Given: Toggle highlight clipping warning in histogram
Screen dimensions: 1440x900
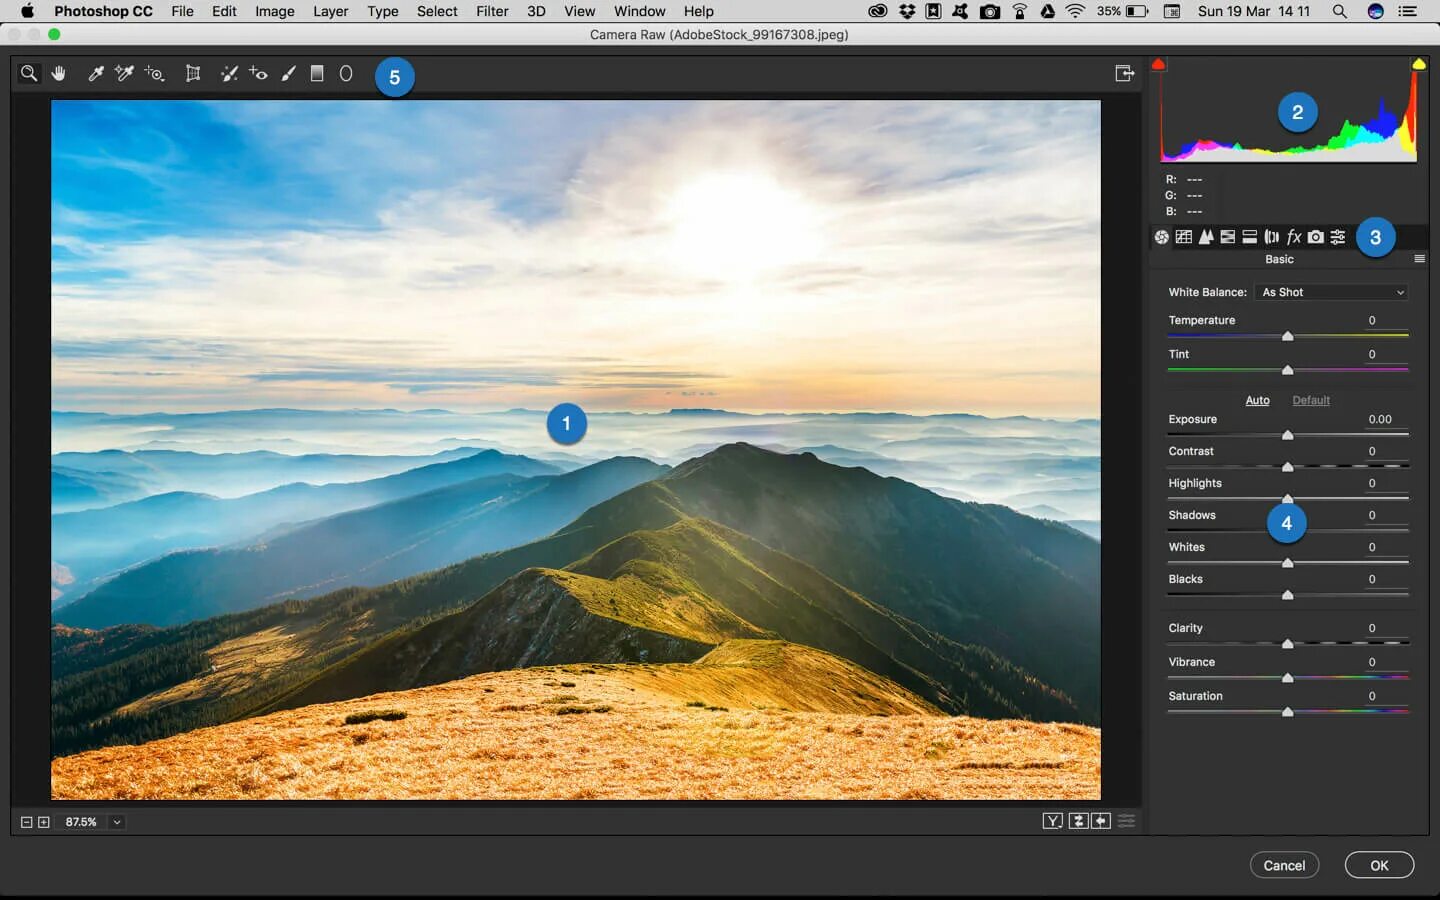Looking at the screenshot, I should tap(1418, 64).
